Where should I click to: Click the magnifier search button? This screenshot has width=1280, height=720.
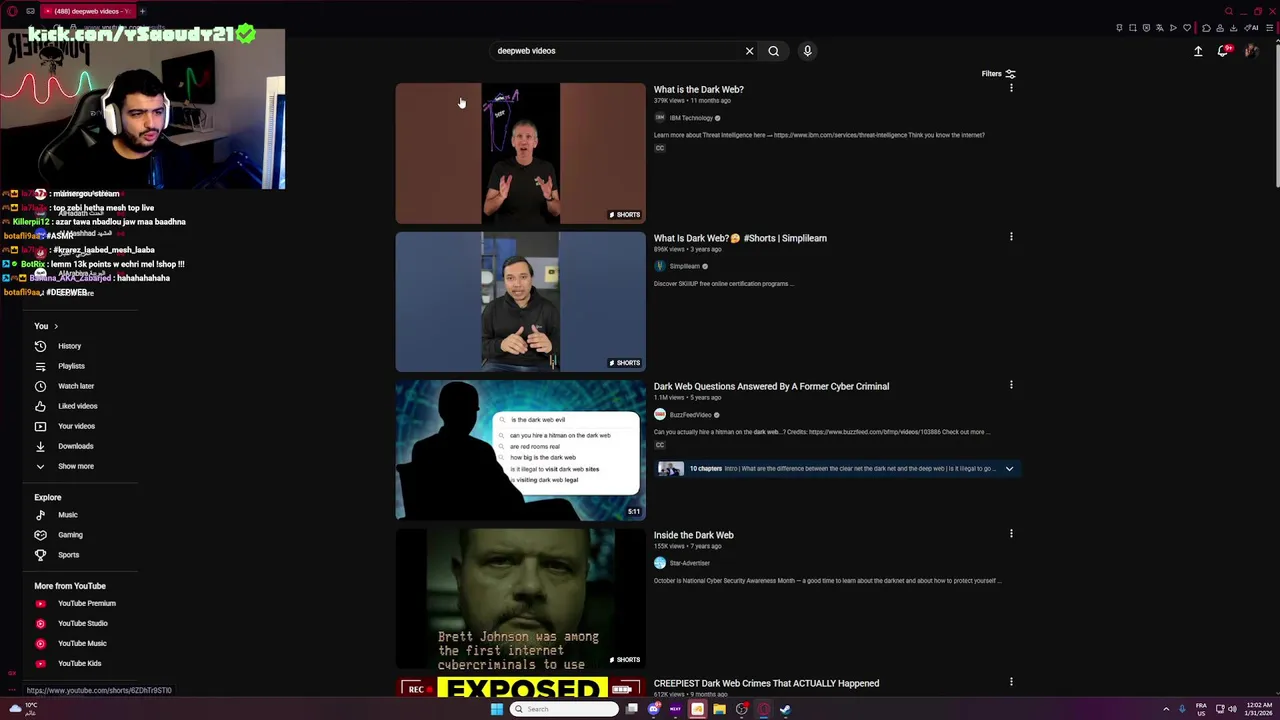pyautogui.click(x=773, y=51)
